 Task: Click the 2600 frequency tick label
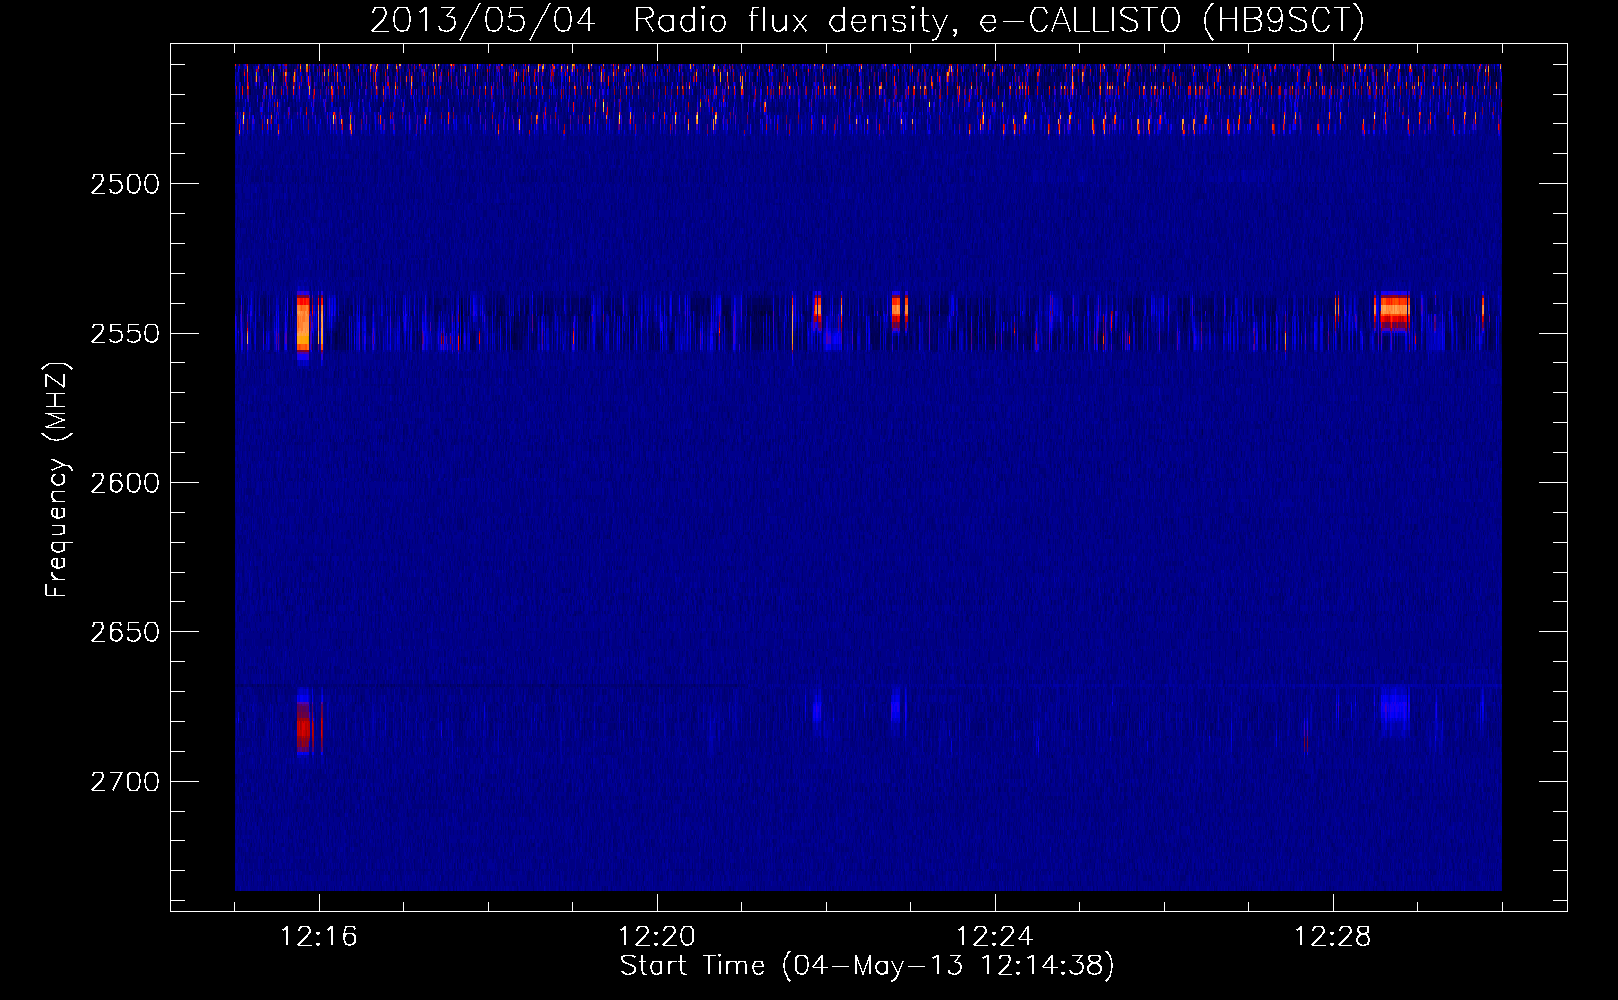(x=125, y=483)
